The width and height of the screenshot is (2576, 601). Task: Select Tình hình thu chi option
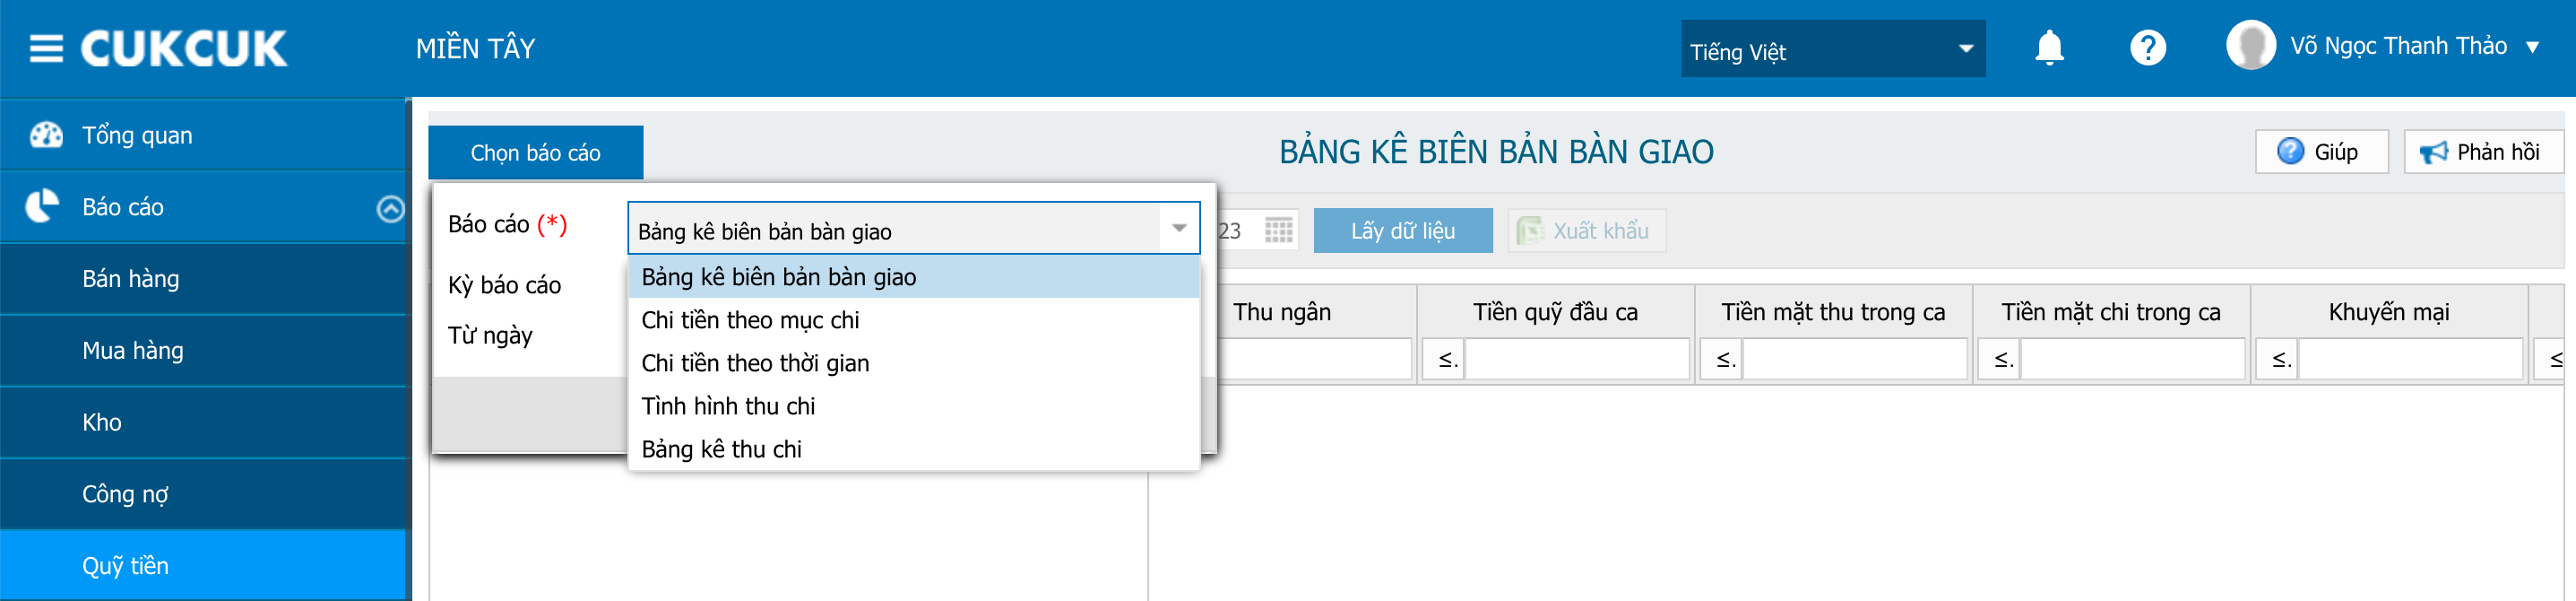[x=914, y=406]
